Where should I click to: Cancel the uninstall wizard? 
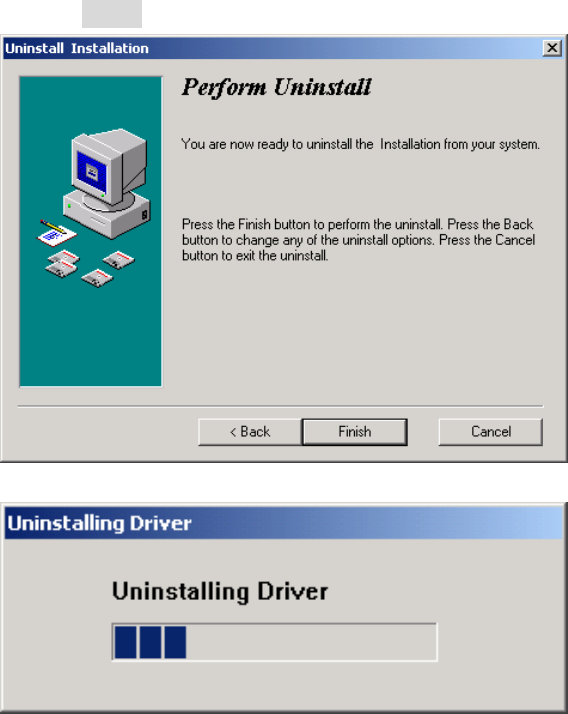click(491, 432)
